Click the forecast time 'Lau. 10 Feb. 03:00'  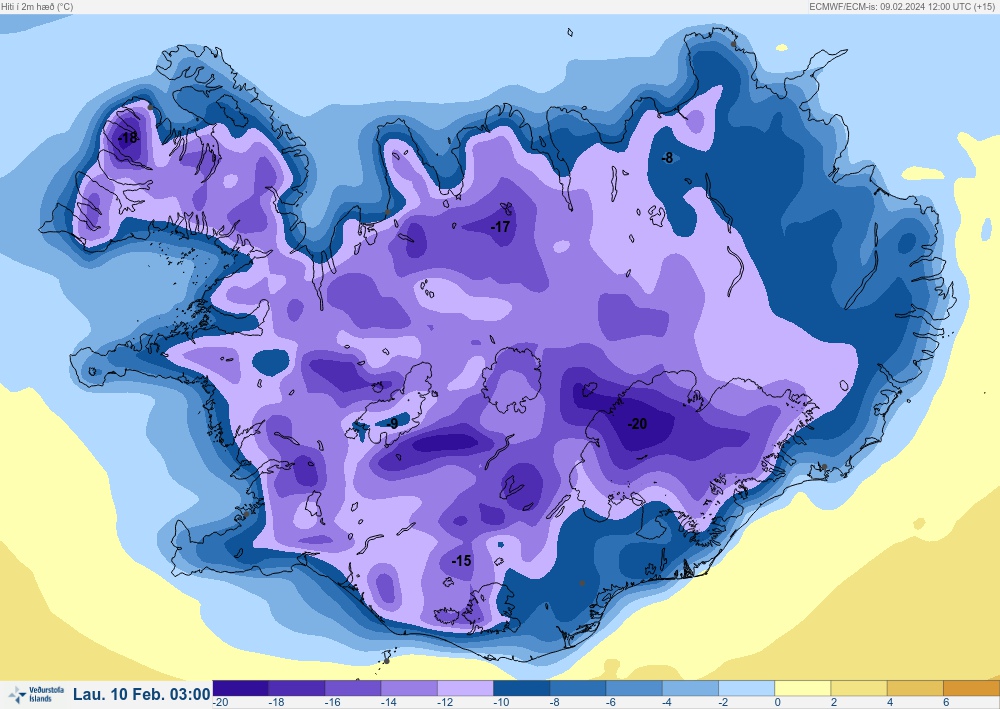142,694
